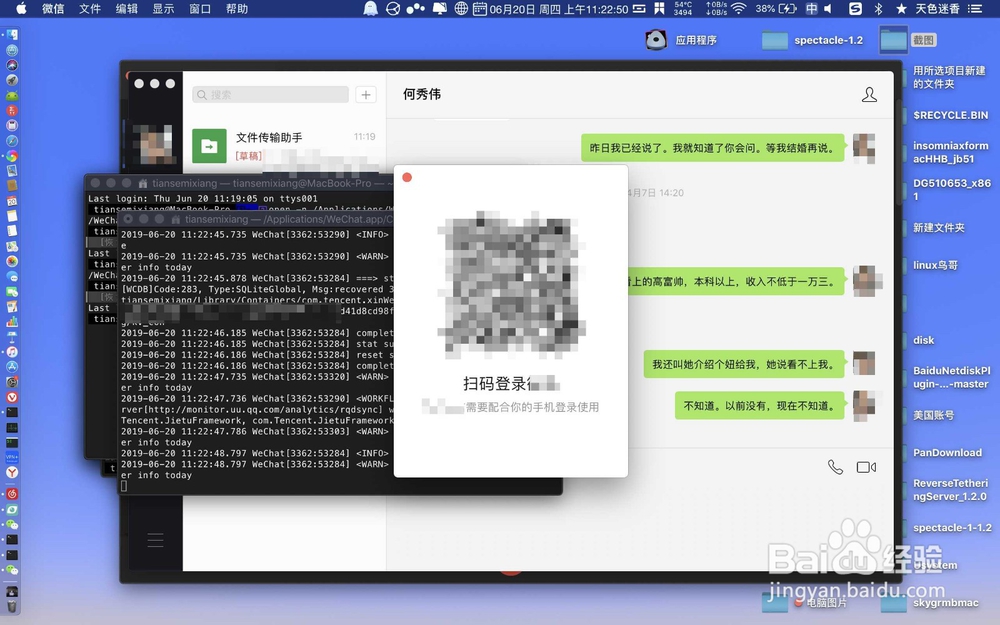Screen dimensions: 1000x625
Task: Open the Apple menu
Action: (x=21, y=8)
